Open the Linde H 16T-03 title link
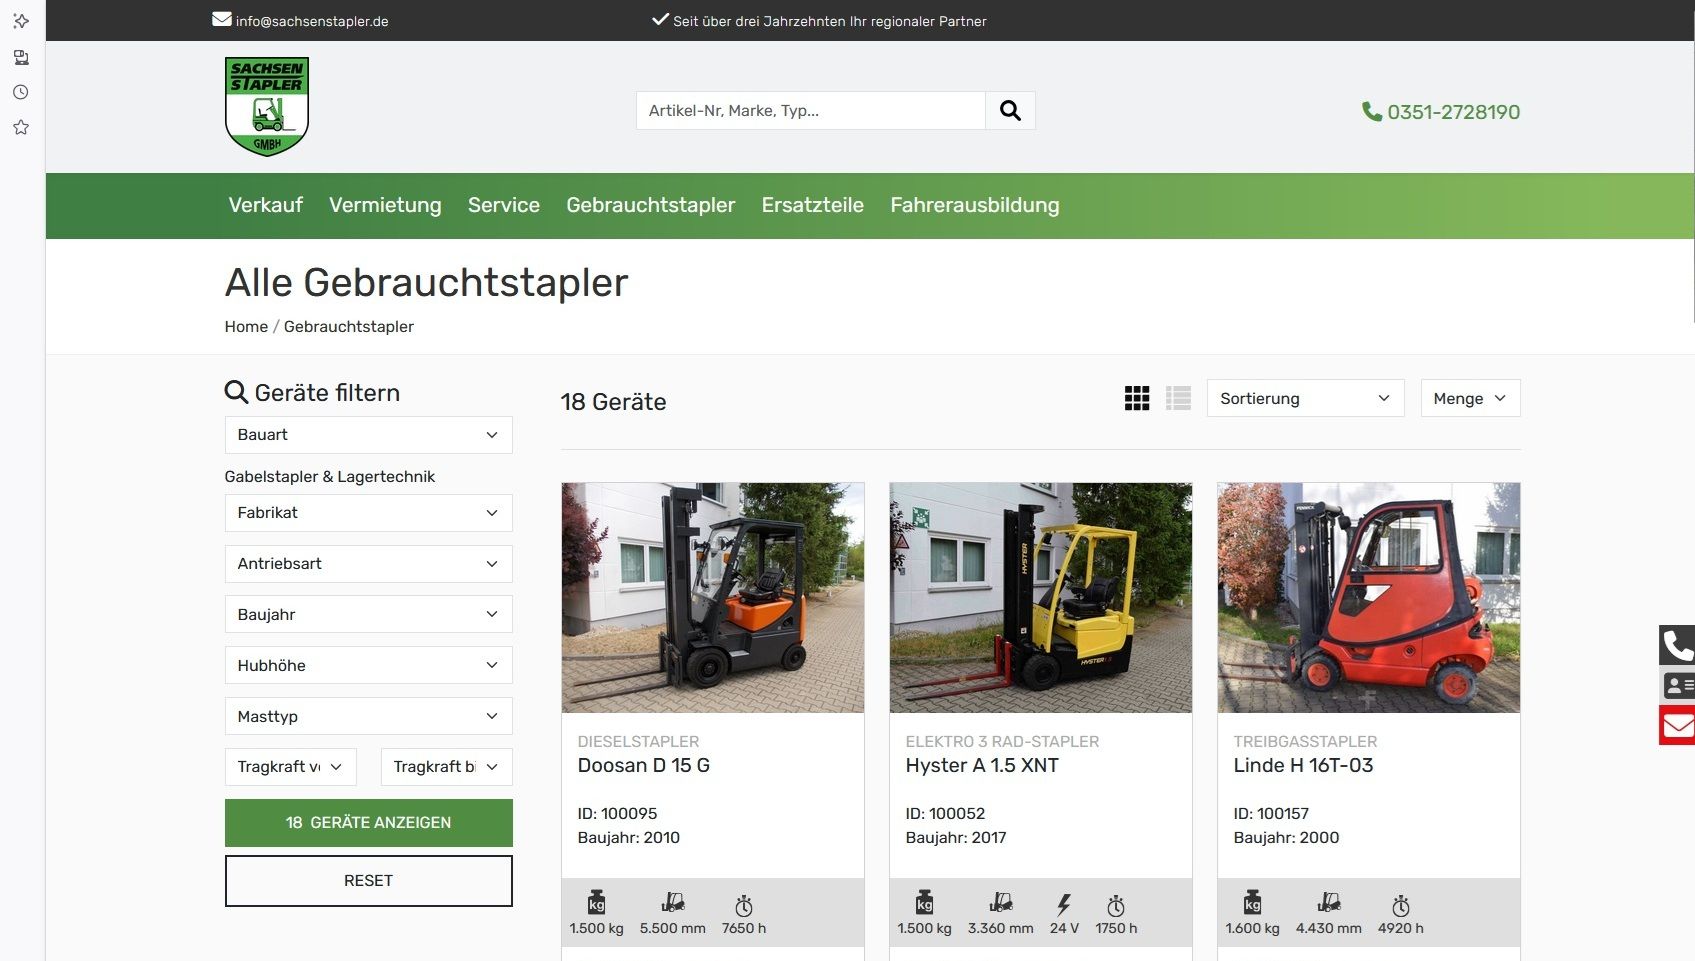1695x961 pixels. tap(1303, 765)
